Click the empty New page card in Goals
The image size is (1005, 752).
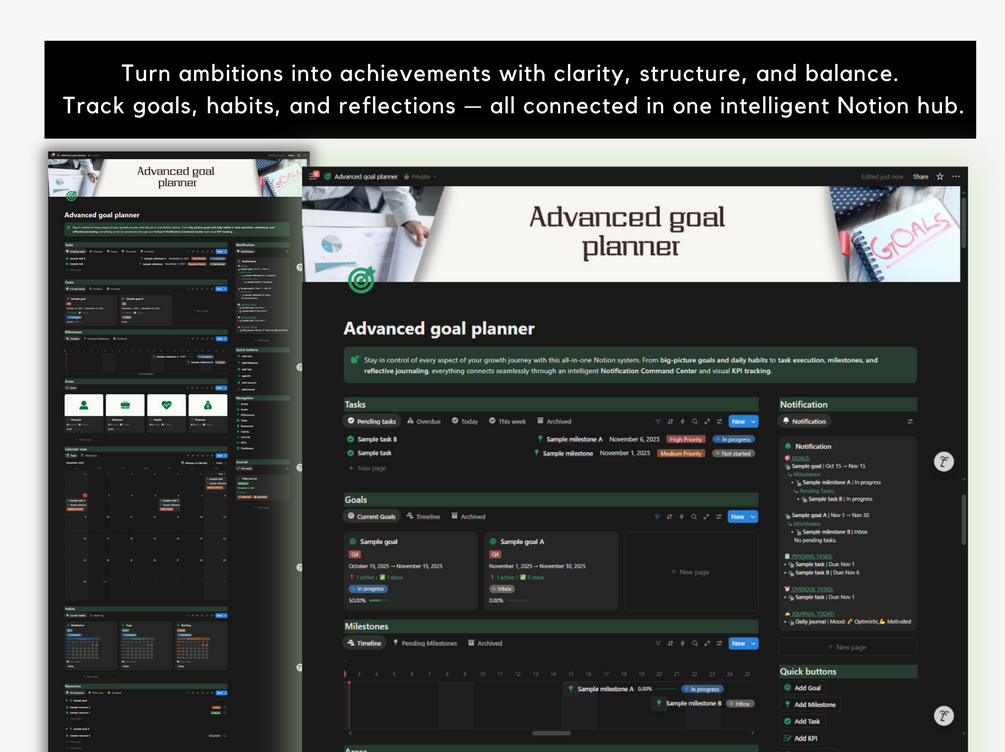(691, 571)
